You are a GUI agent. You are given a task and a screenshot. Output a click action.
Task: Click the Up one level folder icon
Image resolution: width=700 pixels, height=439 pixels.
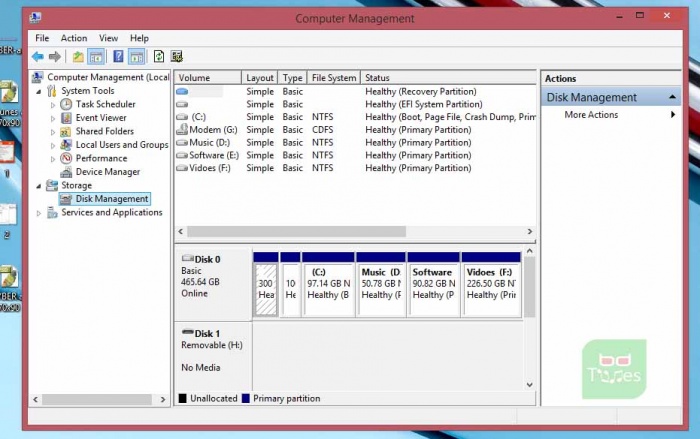pyautogui.click(x=78, y=57)
